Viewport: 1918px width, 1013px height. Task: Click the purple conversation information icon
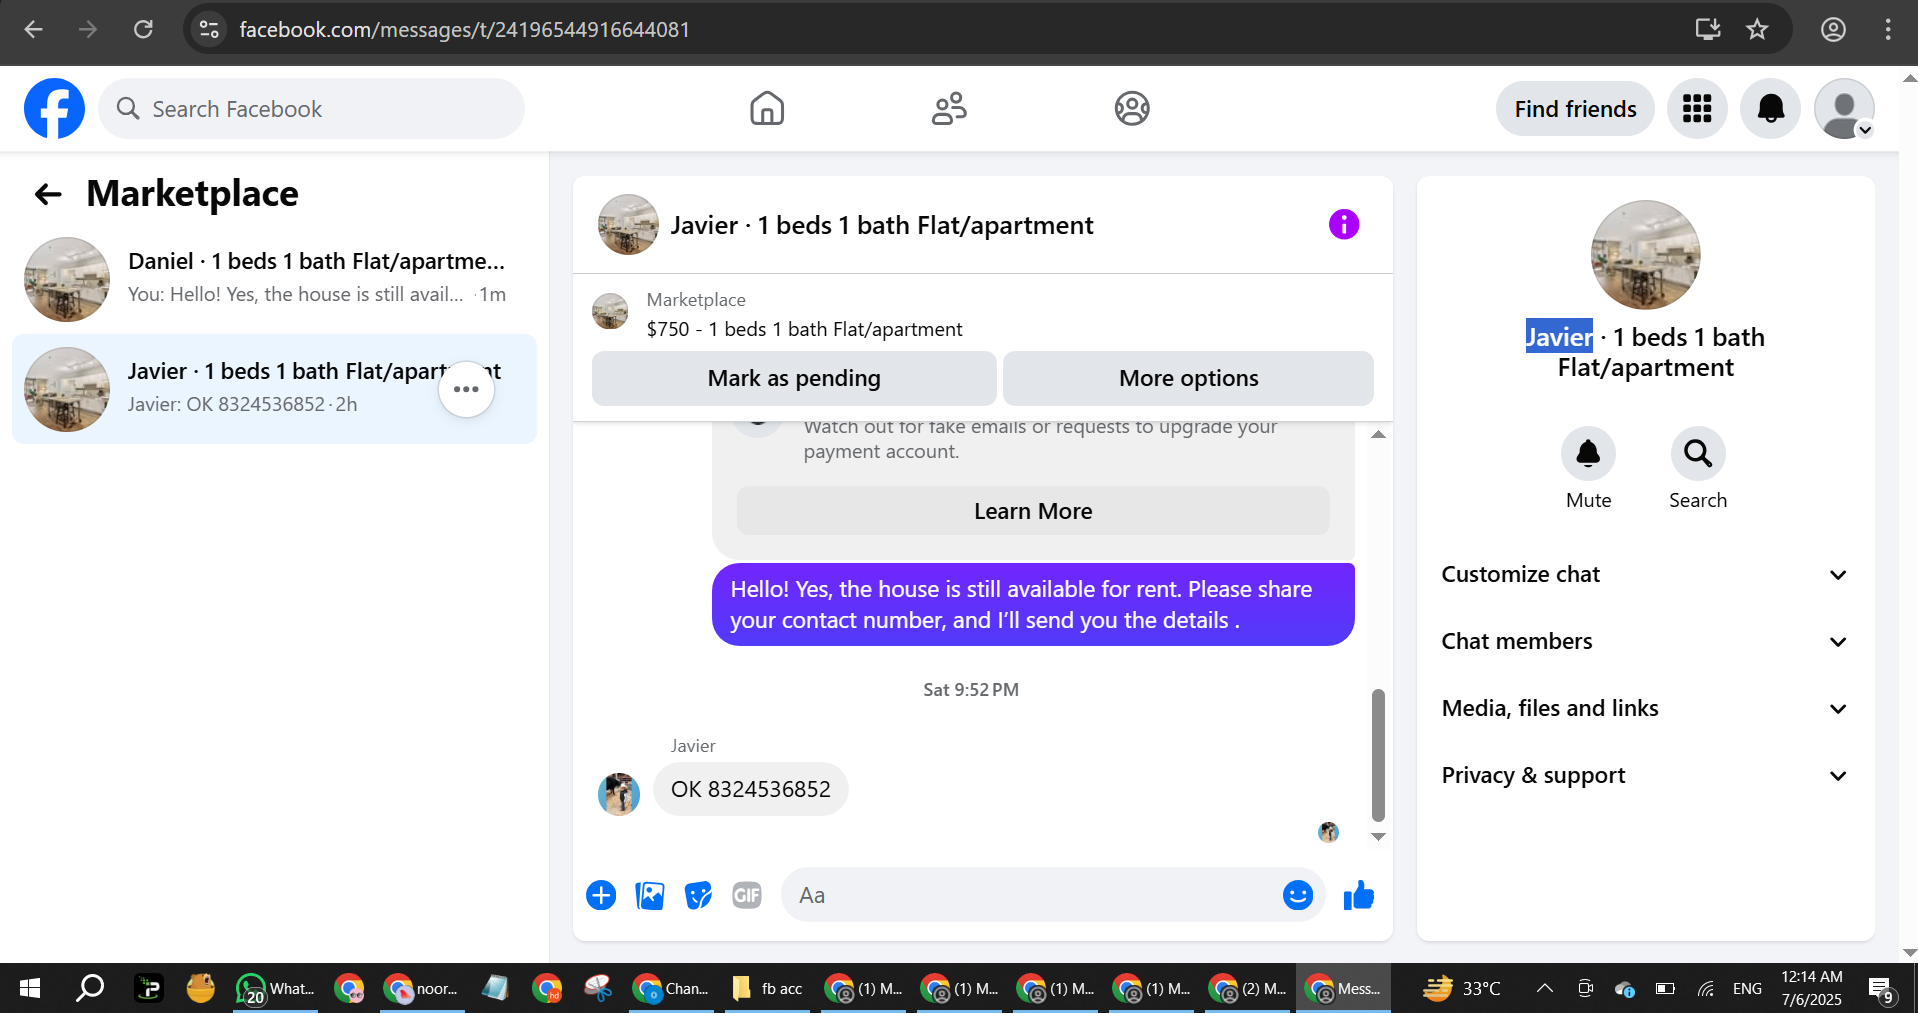(x=1343, y=224)
